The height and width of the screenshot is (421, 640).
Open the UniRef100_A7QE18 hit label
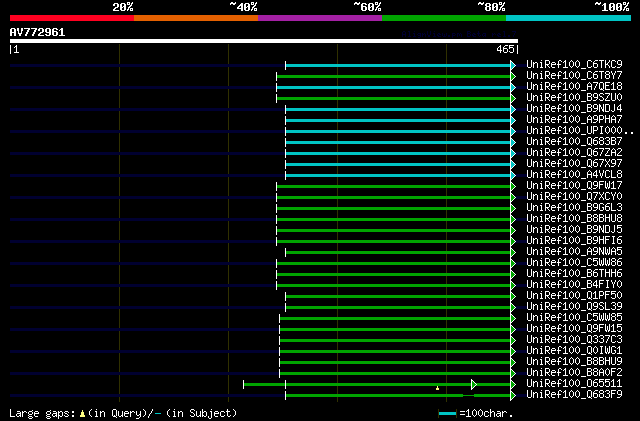574,87
